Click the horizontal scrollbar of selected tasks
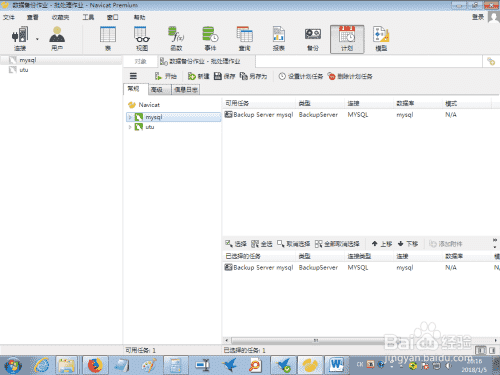Screen dimensions: 500x375 click(360, 340)
